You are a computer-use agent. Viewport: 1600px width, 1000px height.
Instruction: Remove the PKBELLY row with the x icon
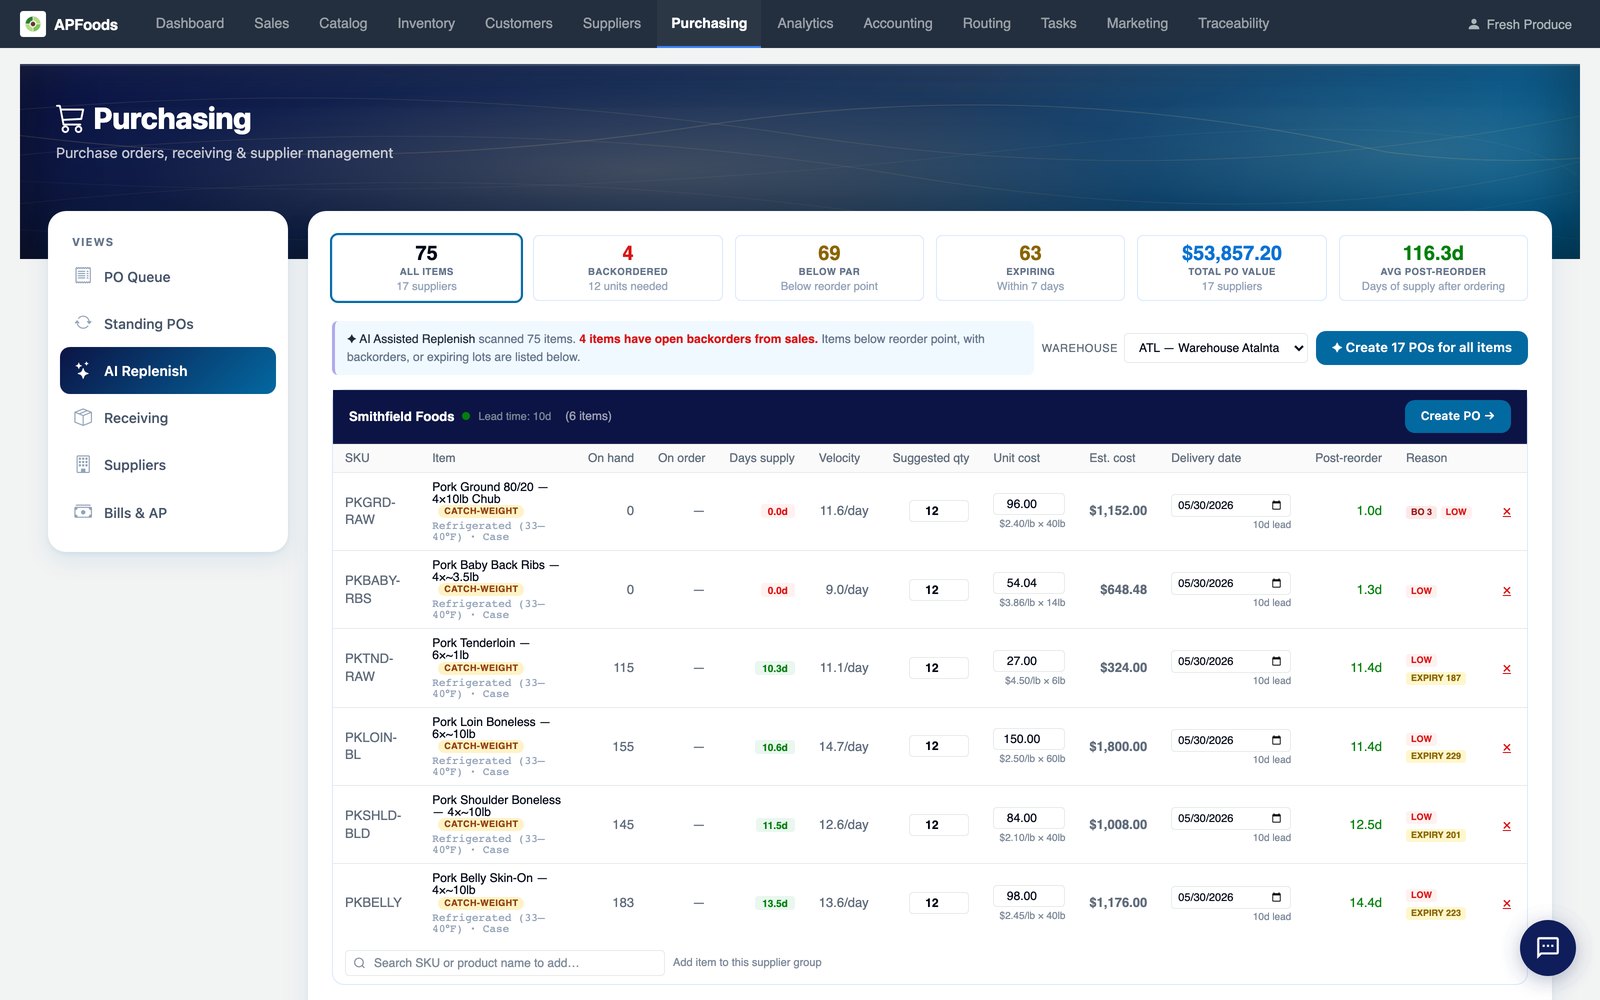click(1507, 904)
